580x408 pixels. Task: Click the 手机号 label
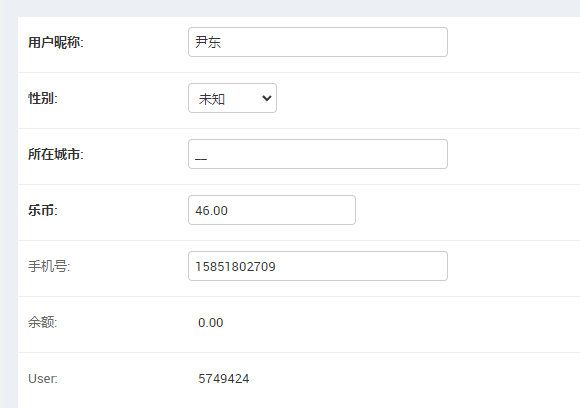tap(49, 266)
